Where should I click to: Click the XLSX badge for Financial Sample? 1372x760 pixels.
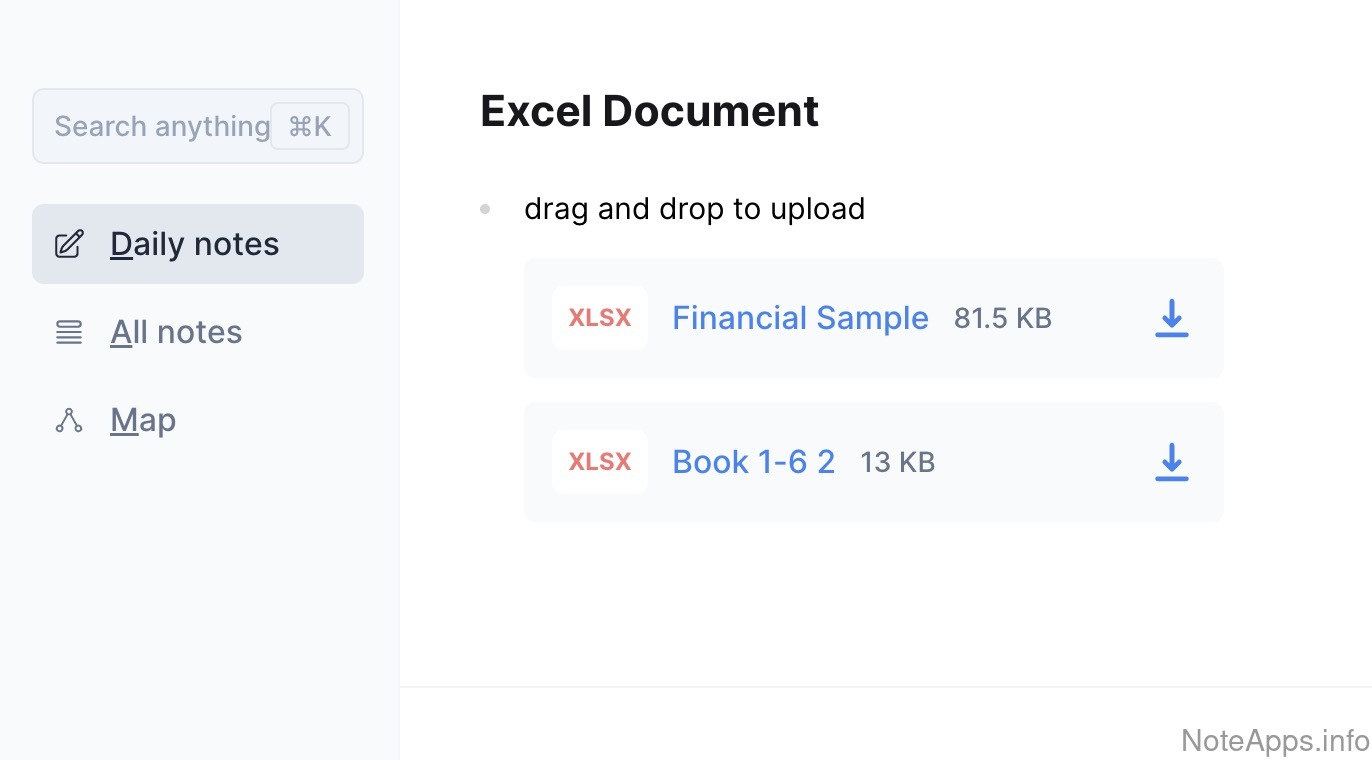pos(600,318)
